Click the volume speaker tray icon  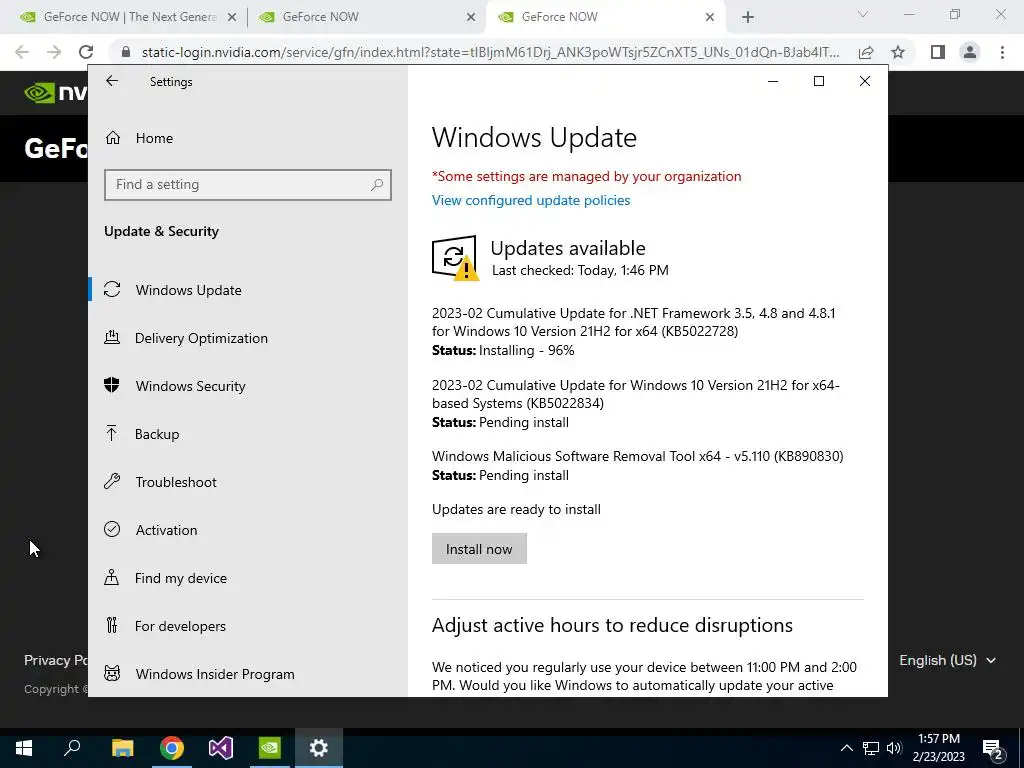coord(894,748)
